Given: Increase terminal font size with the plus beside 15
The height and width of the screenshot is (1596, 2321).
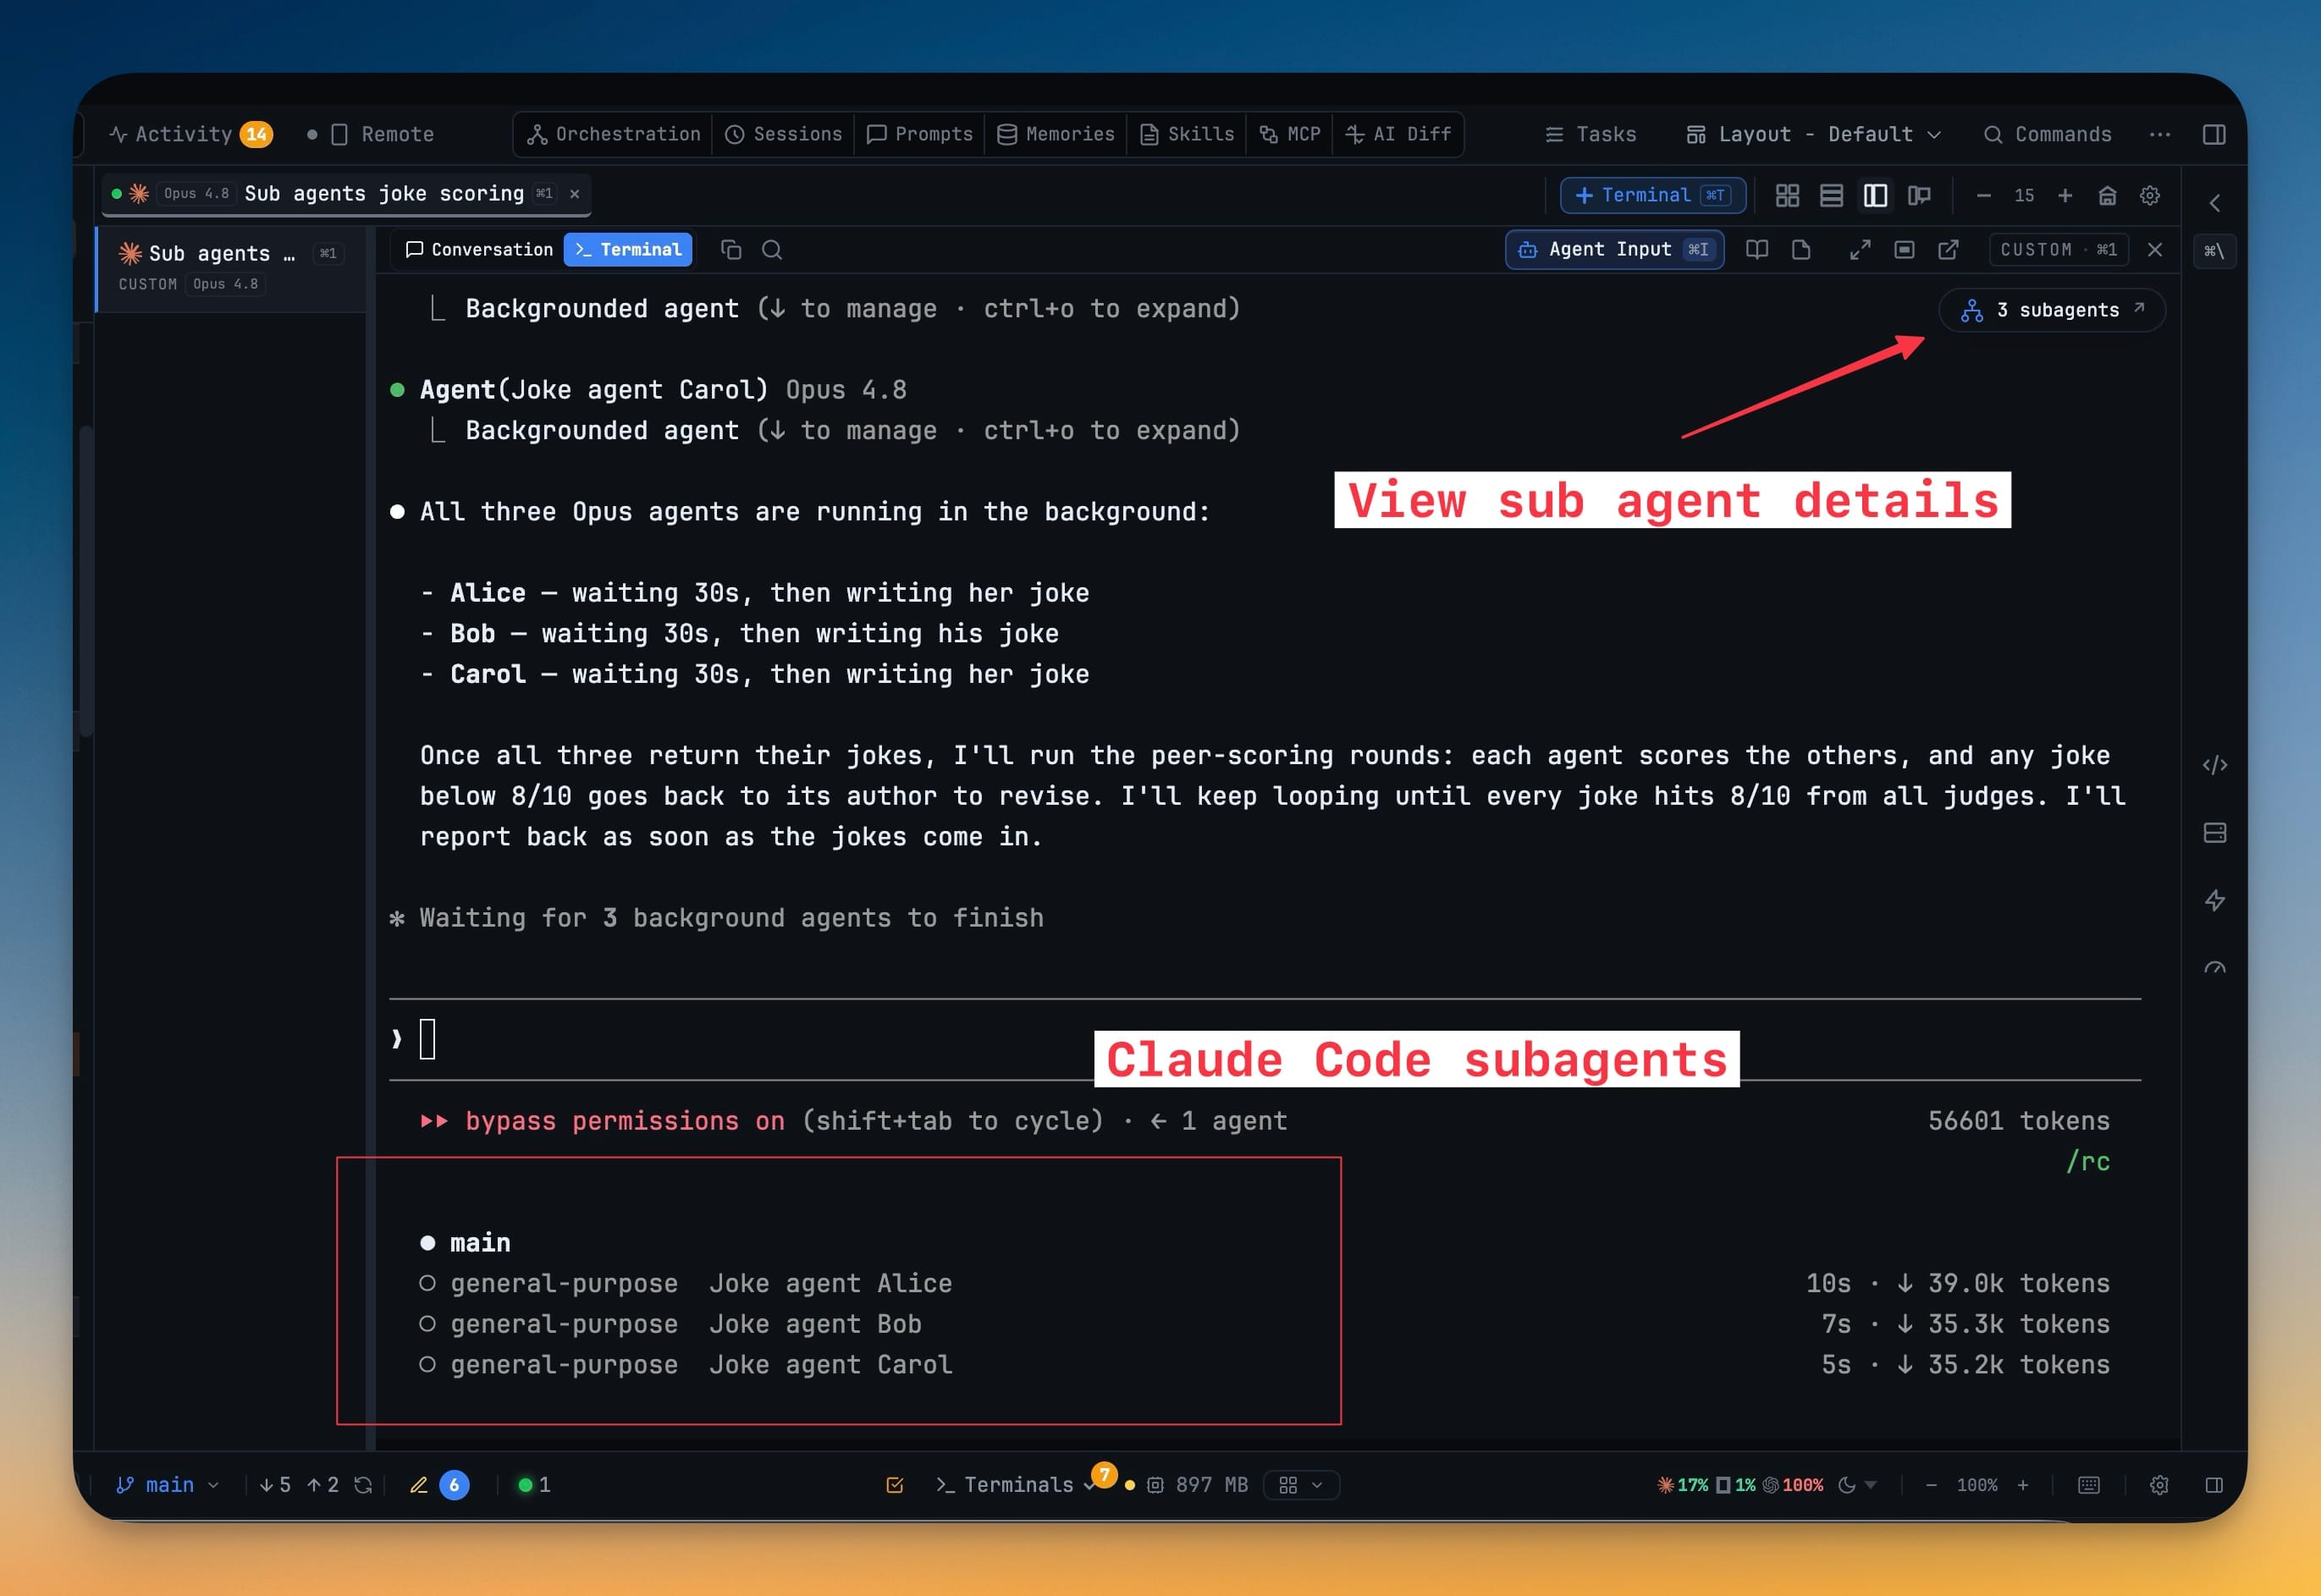Looking at the screenshot, I should [x=2064, y=195].
